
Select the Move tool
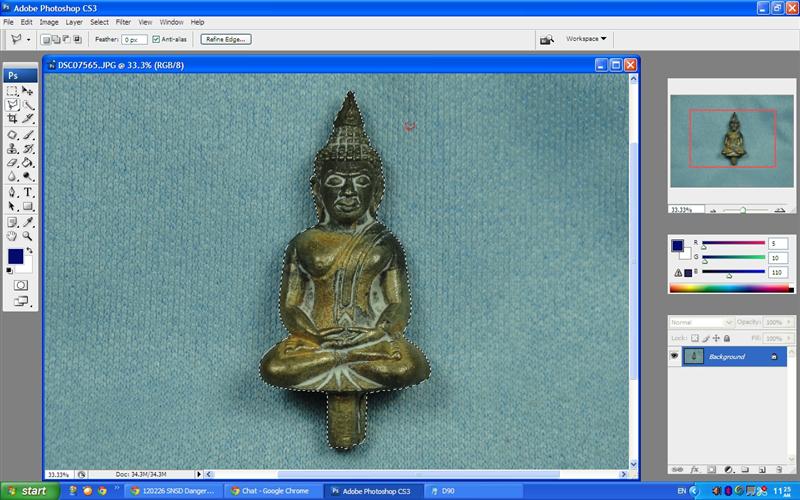(x=28, y=90)
